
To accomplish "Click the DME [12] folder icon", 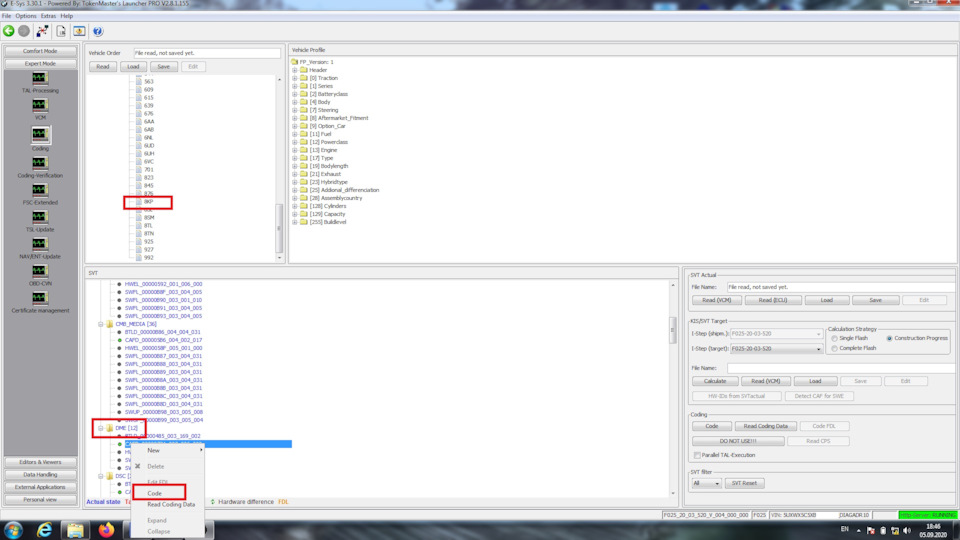I will pos(110,428).
